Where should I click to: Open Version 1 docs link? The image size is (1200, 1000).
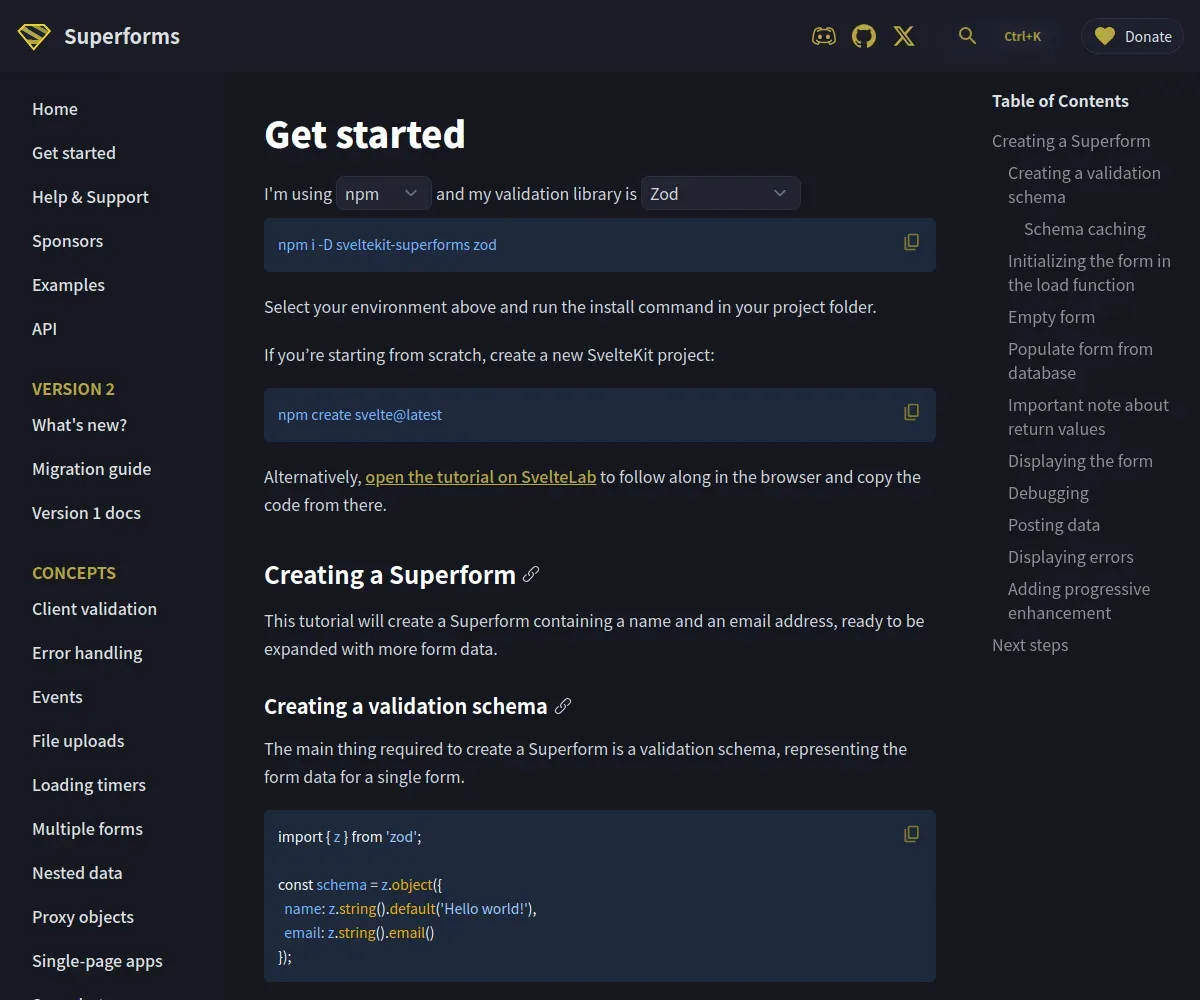coord(86,513)
